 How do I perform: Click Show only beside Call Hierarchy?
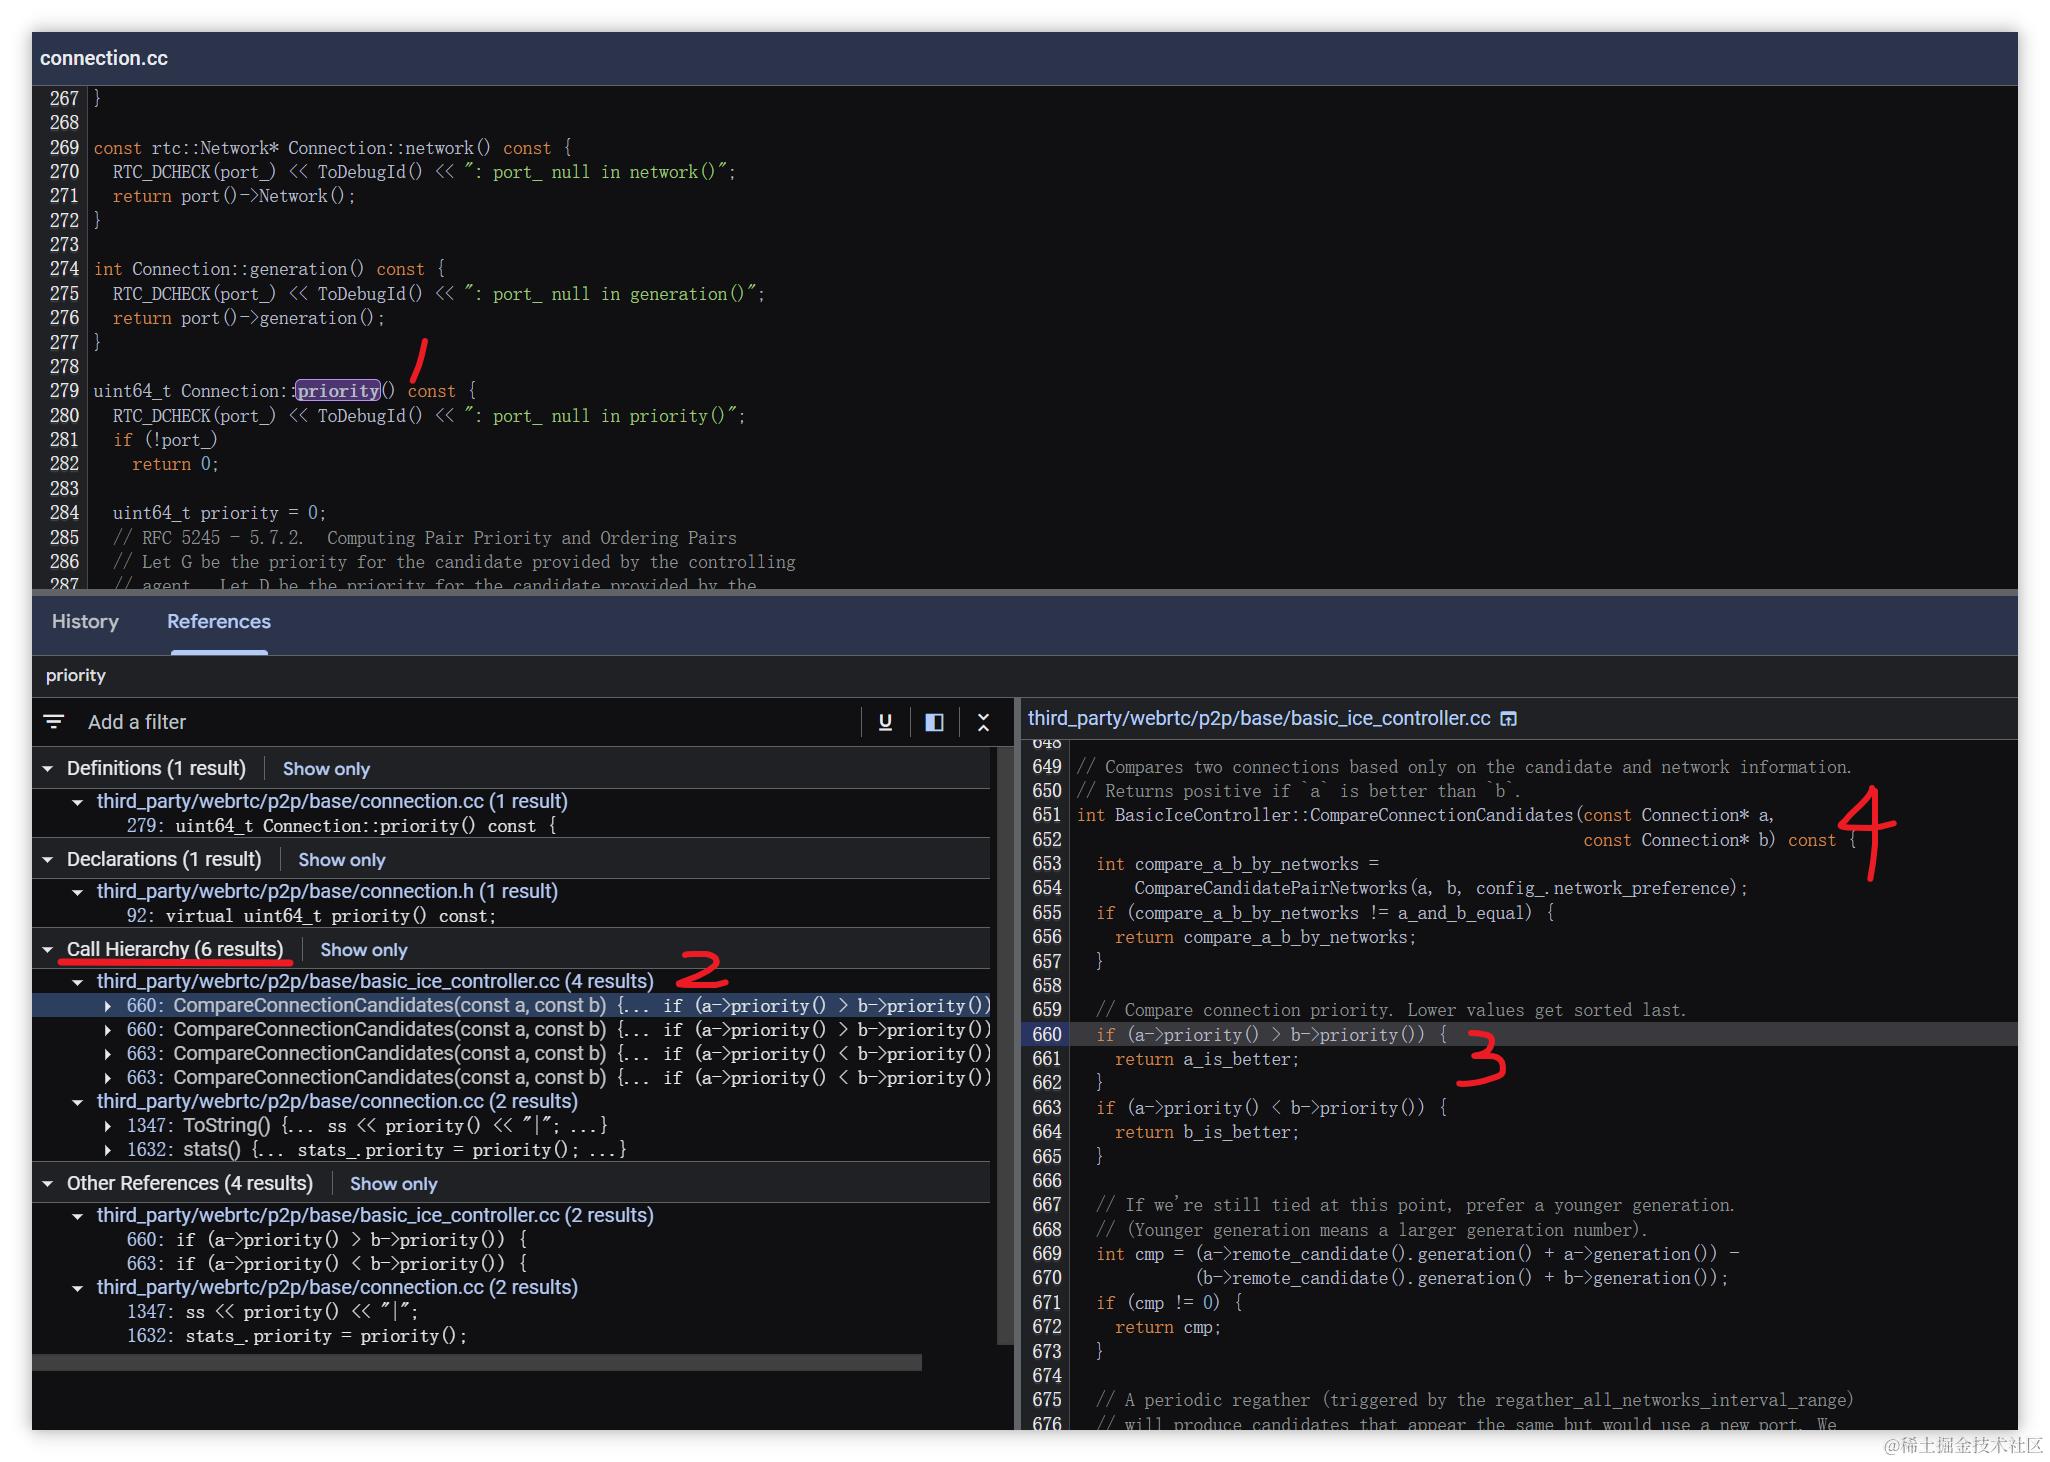point(363,950)
